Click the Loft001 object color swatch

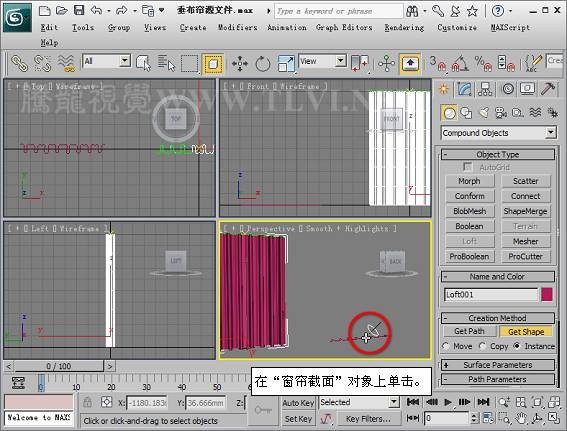(547, 295)
